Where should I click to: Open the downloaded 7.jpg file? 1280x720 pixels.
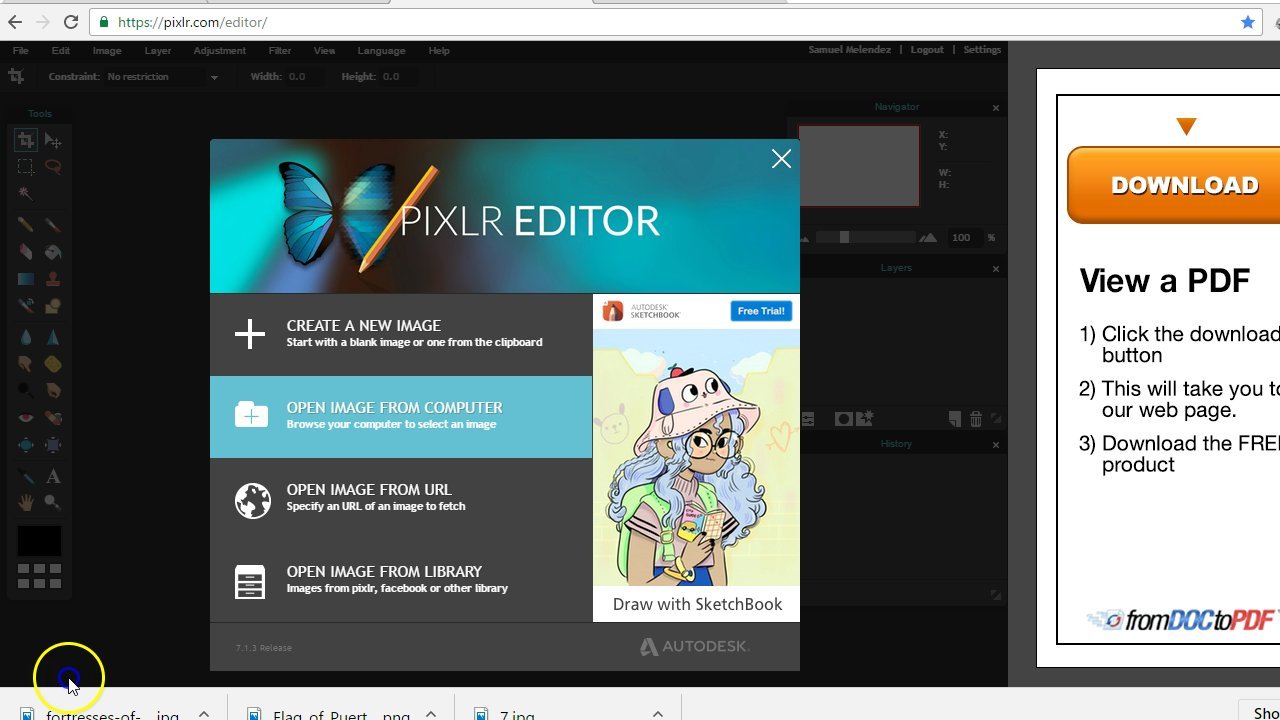(x=515, y=712)
